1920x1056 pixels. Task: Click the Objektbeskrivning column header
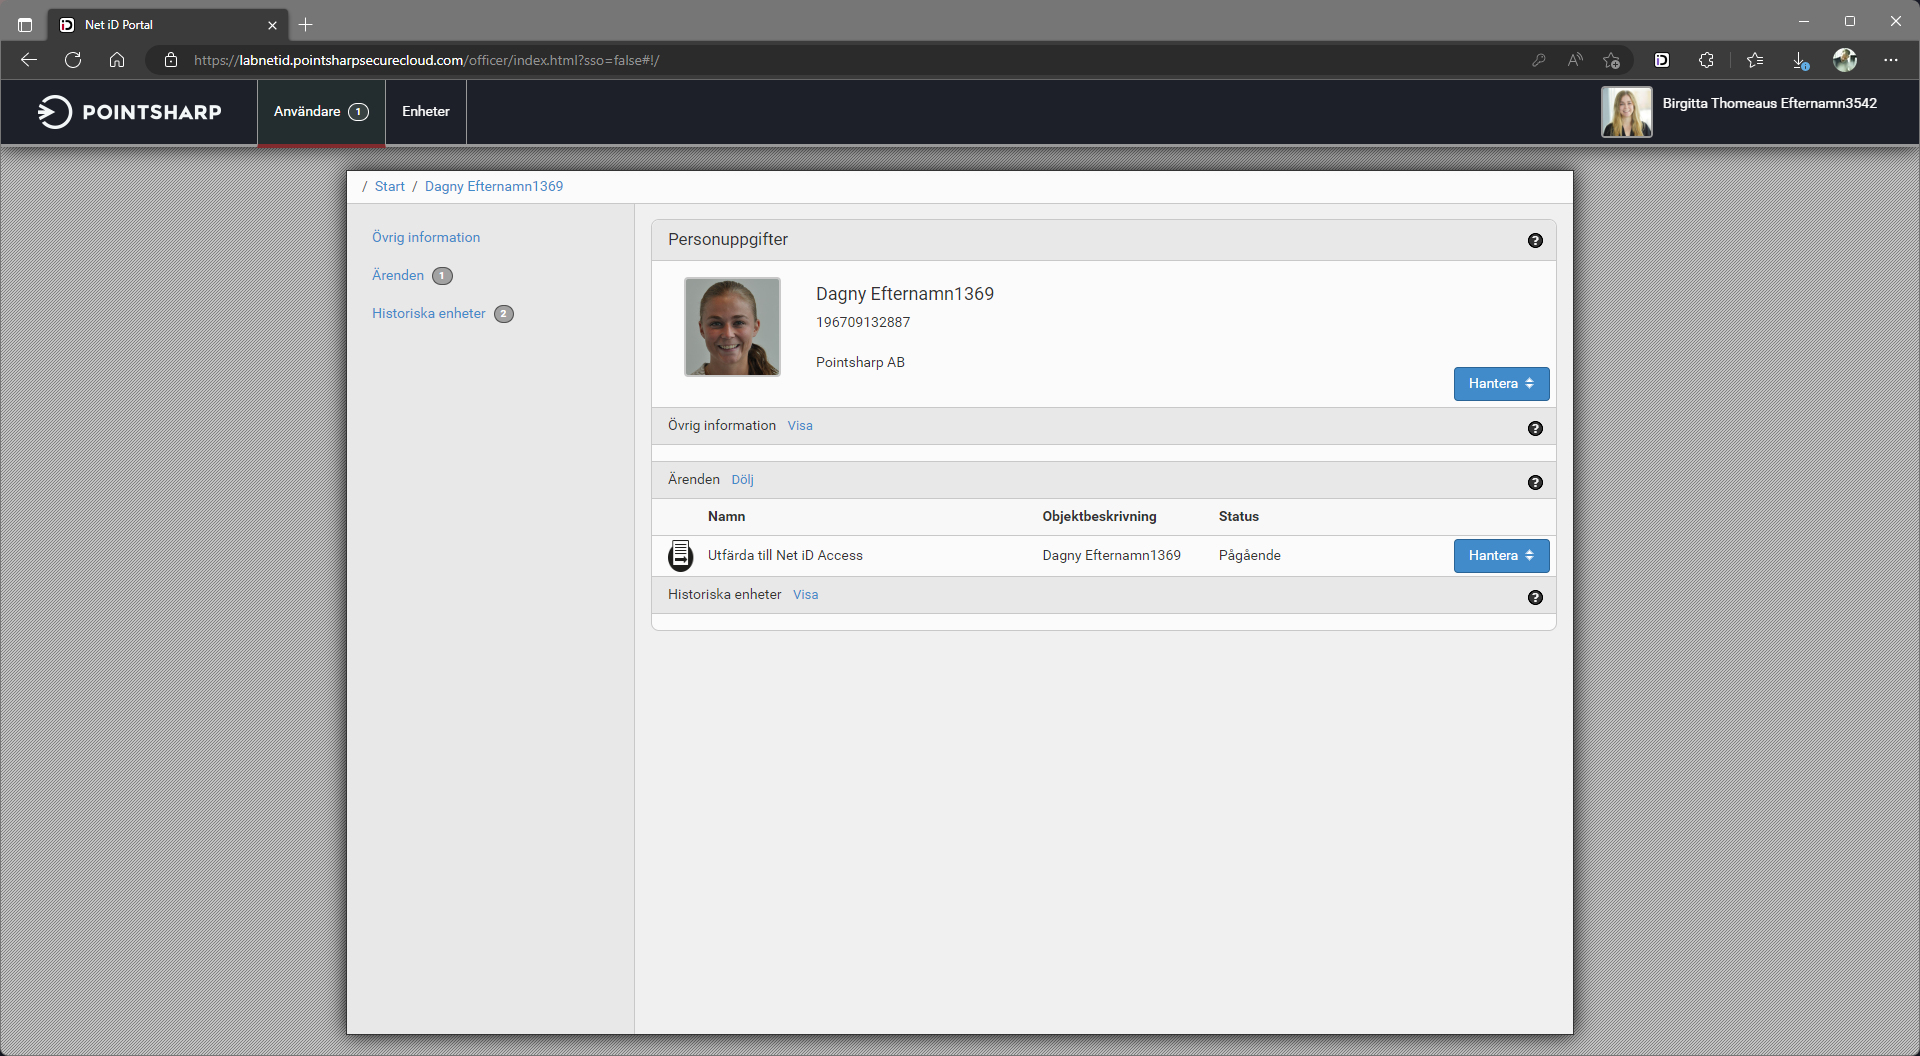(x=1099, y=517)
